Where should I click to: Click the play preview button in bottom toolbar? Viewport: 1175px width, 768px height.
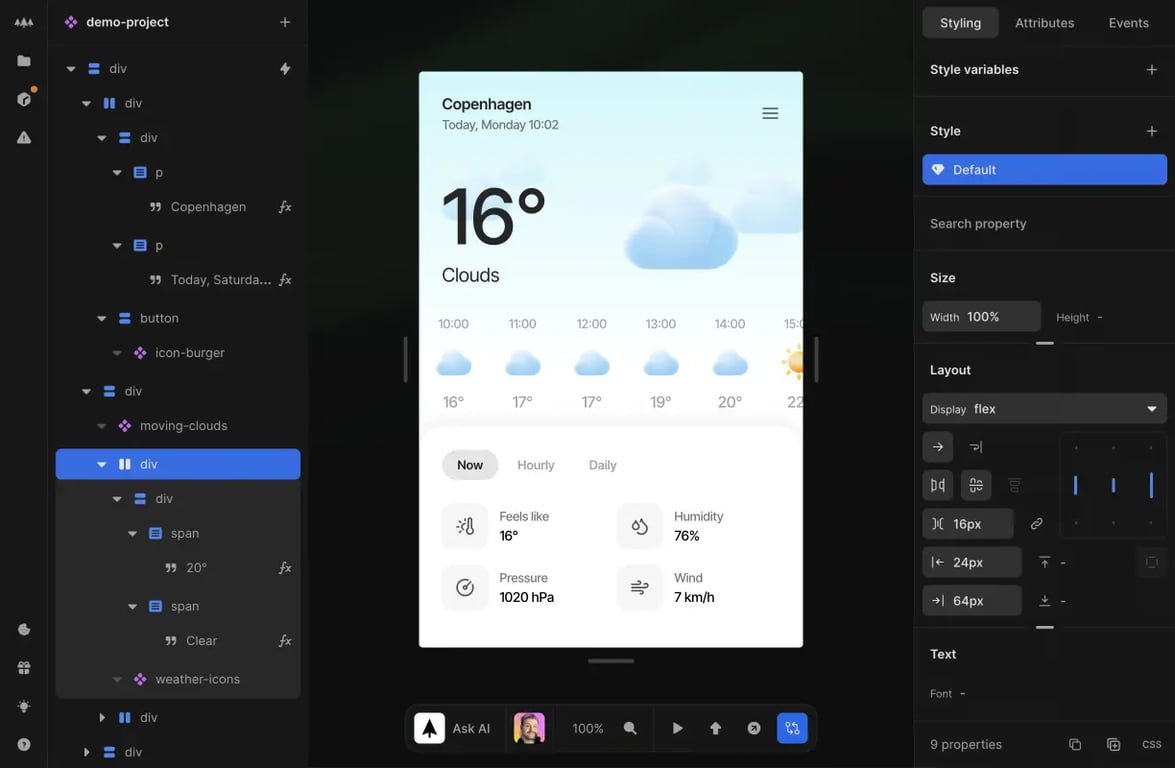[x=677, y=728]
